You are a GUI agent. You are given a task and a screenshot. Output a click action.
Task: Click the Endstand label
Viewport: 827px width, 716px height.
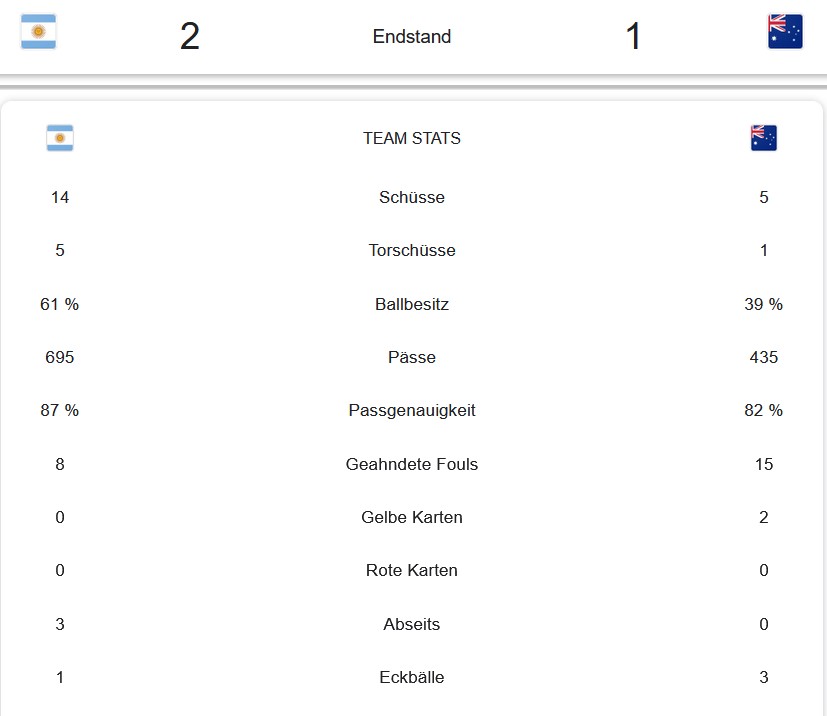[x=412, y=36]
